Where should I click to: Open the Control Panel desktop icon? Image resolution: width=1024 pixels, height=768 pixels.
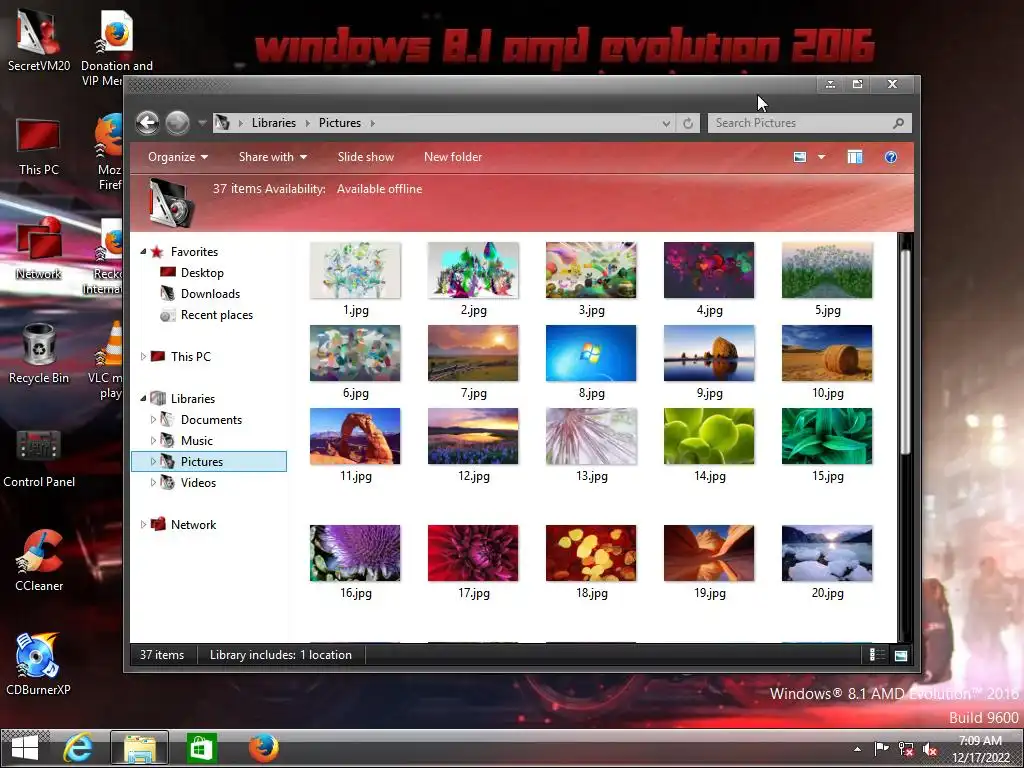point(39,458)
